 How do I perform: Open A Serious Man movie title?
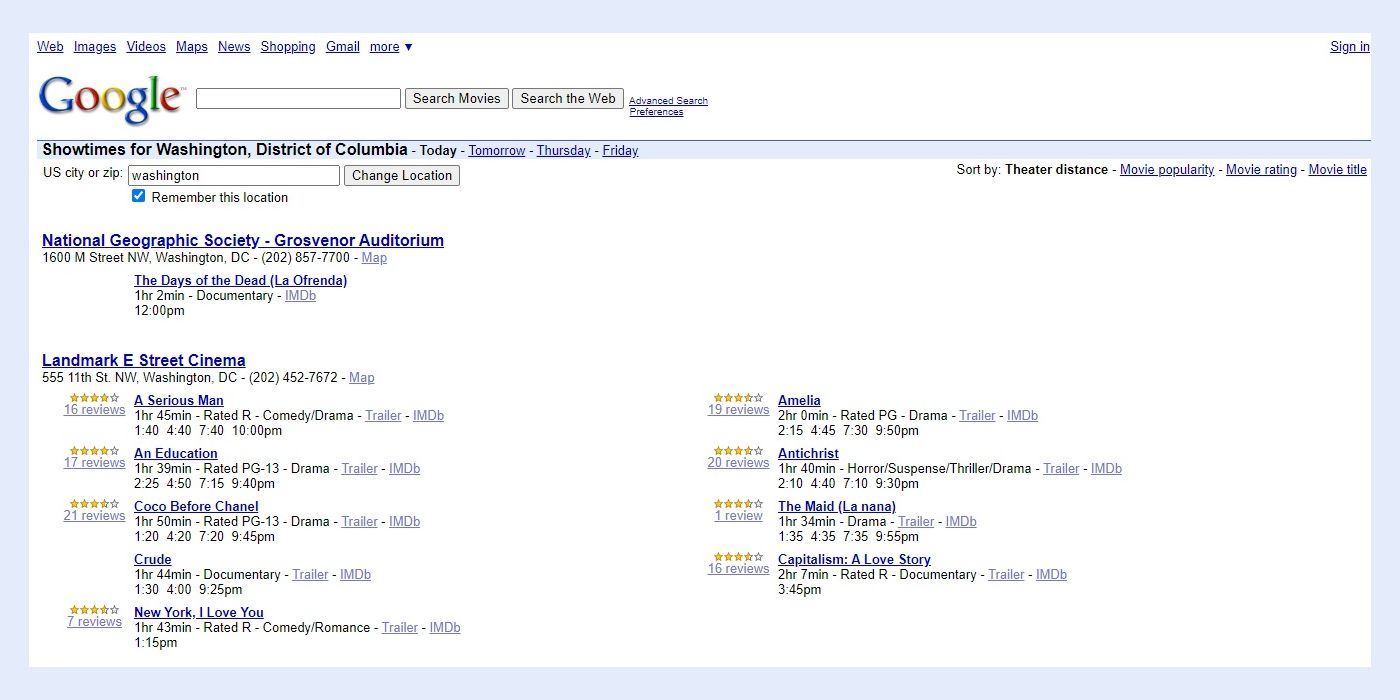coord(179,401)
